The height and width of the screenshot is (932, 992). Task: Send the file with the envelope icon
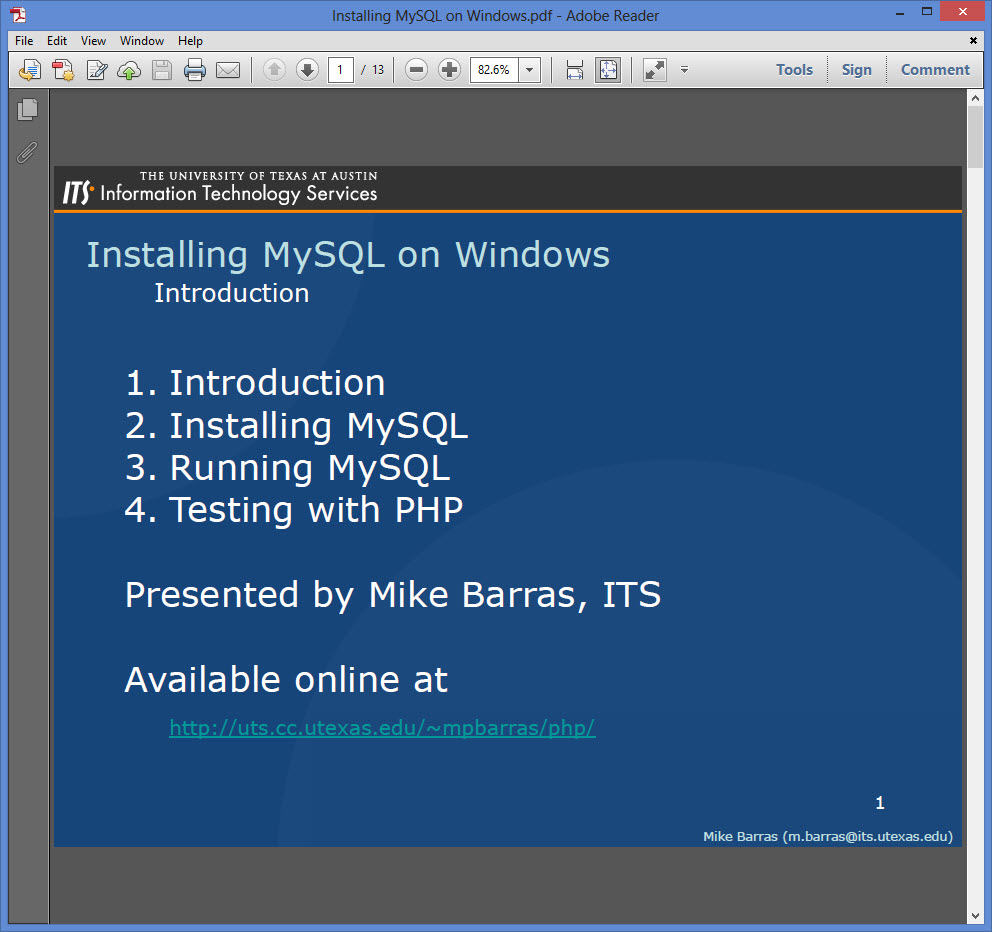point(228,70)
